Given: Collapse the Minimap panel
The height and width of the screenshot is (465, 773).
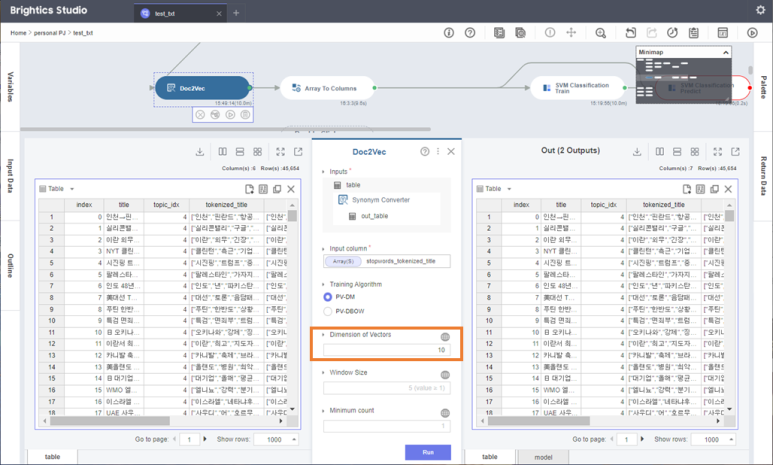Looking at the screenshot, I should tap(726, 52).
